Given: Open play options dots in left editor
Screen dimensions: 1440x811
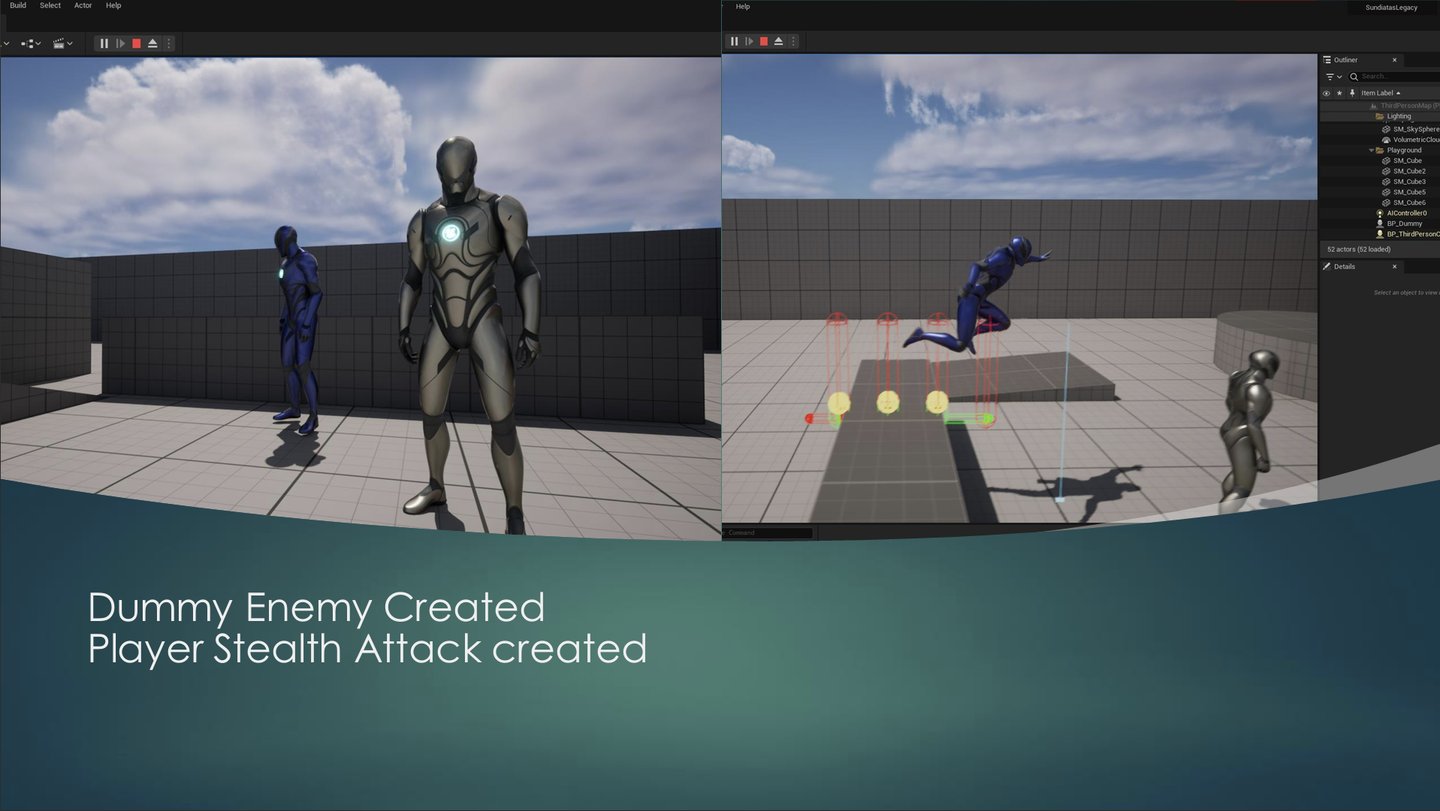Looking at the screenshot, I should click(x=168, y=43).
